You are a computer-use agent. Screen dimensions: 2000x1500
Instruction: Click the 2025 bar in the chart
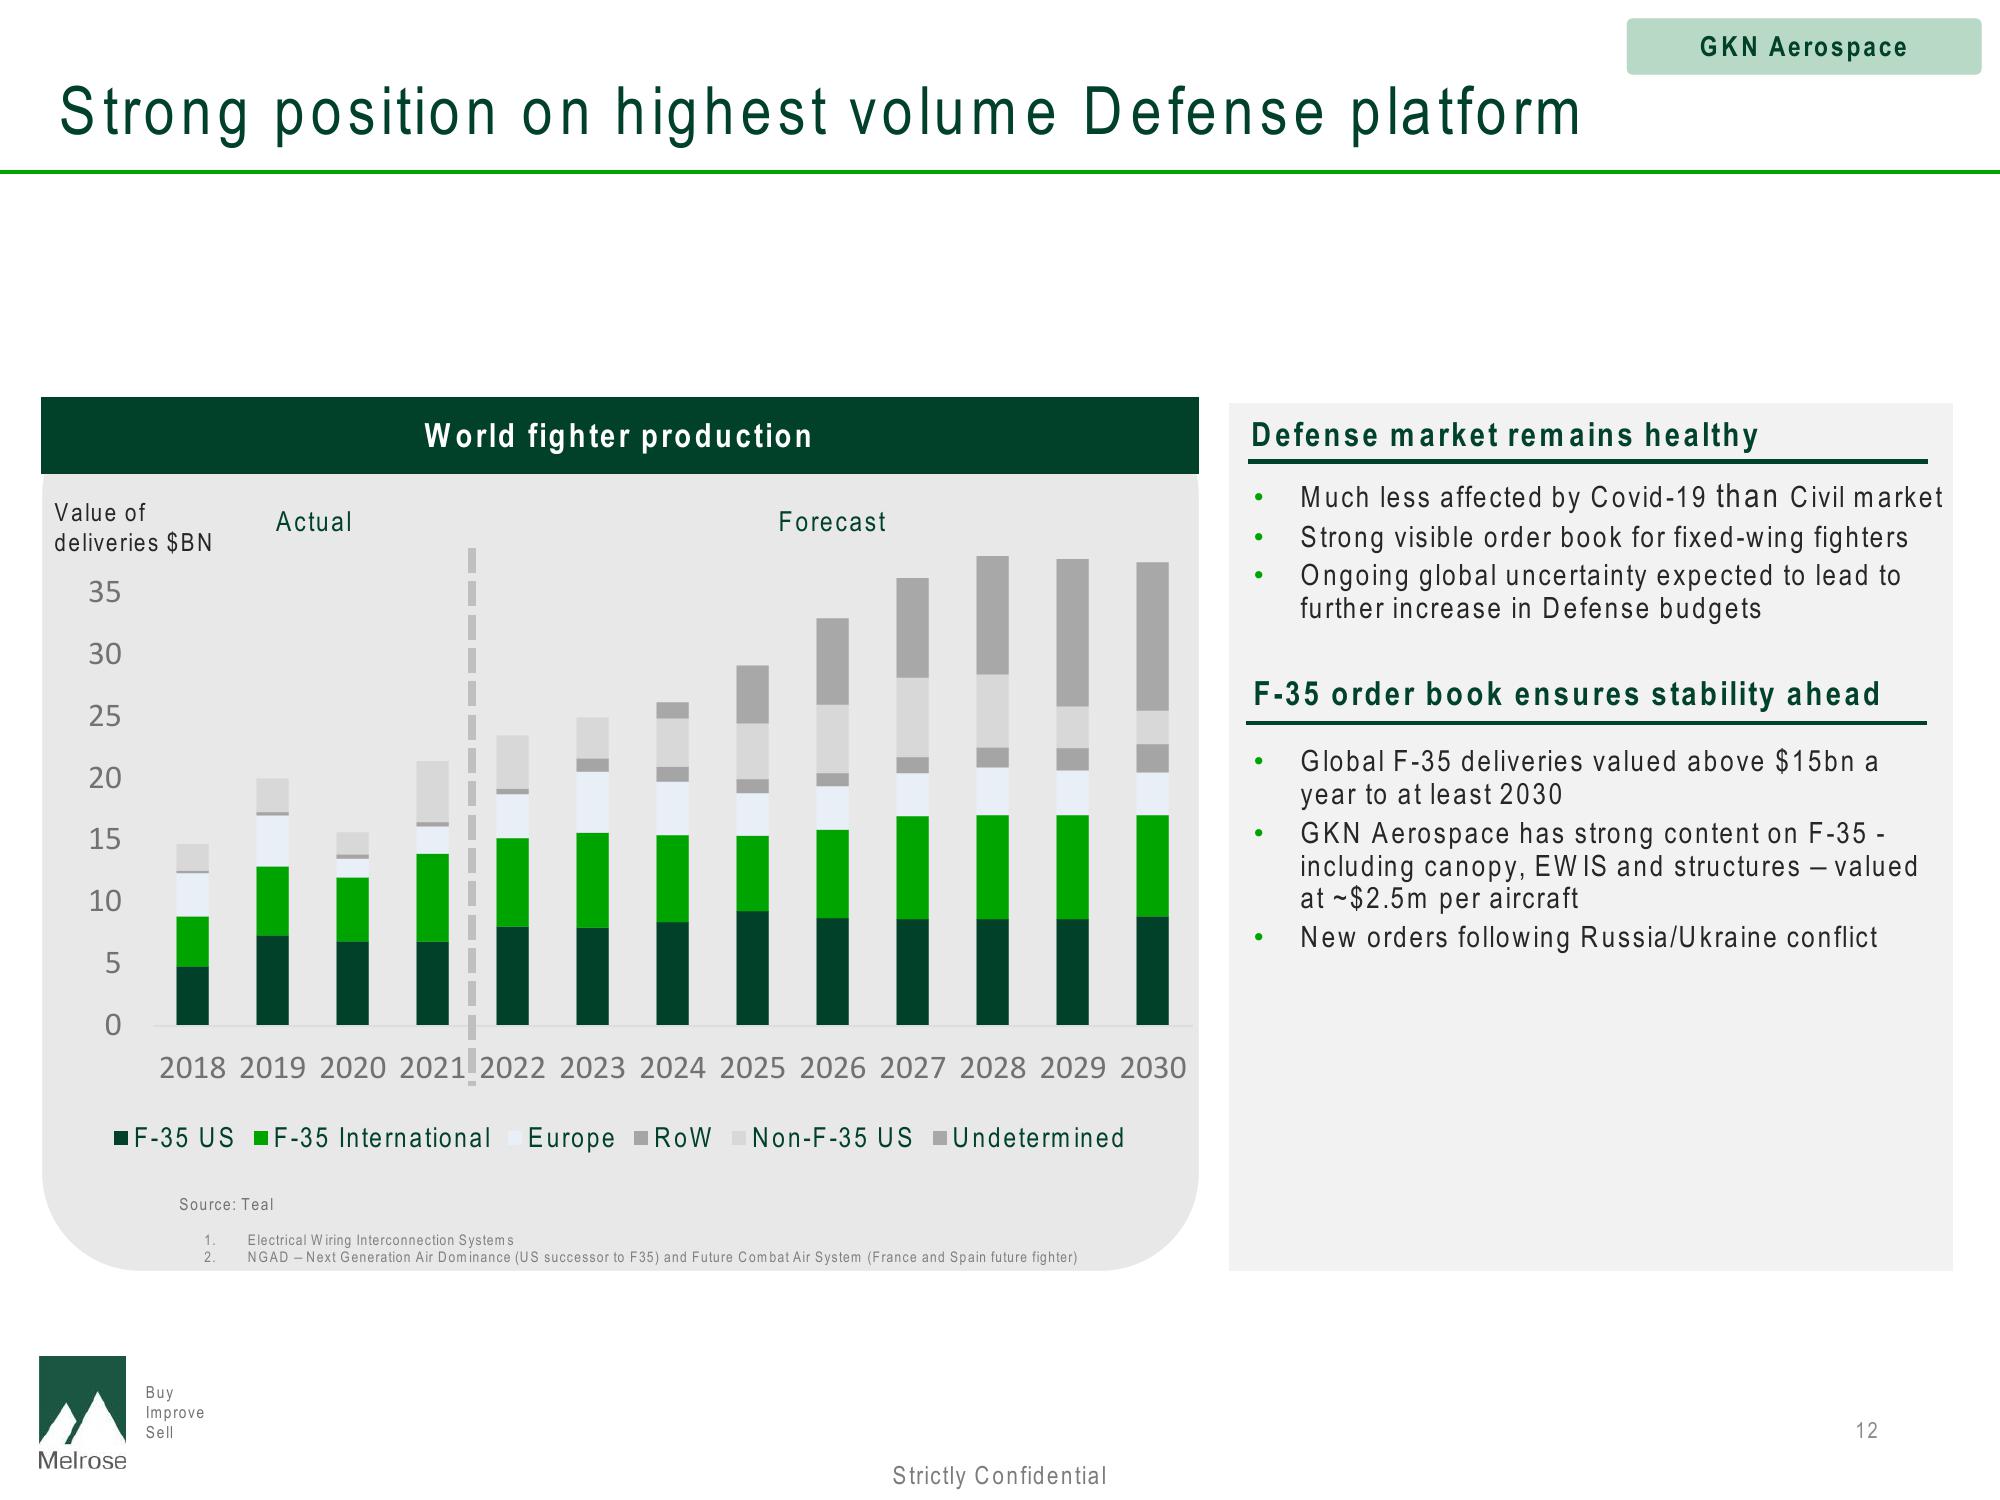(x=752, y=845)
